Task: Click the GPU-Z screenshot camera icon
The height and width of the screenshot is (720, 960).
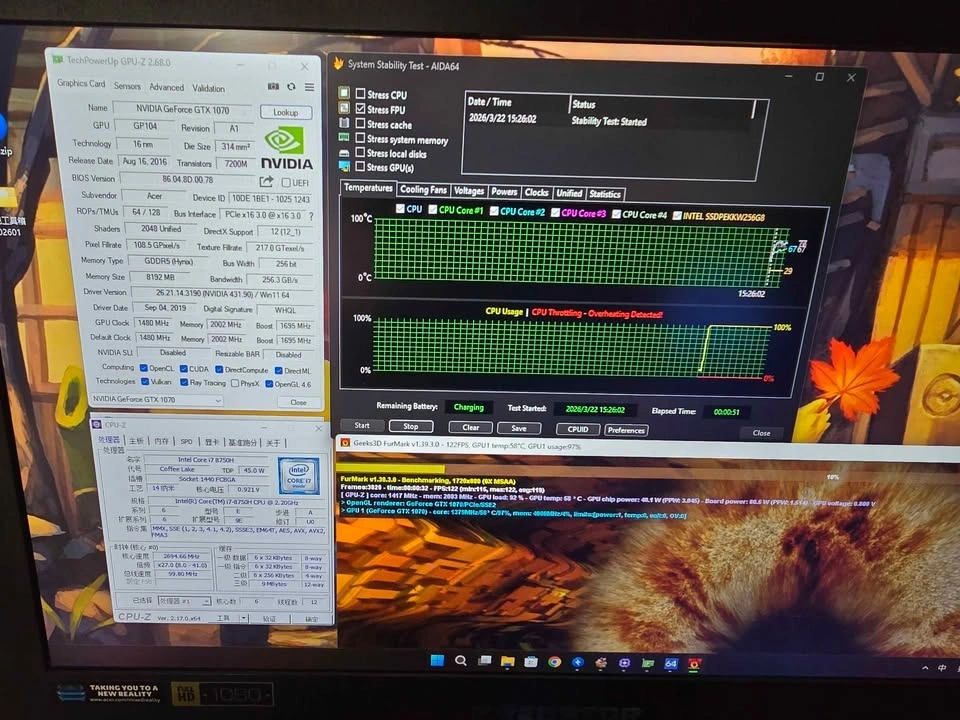Action: [274, 87]
